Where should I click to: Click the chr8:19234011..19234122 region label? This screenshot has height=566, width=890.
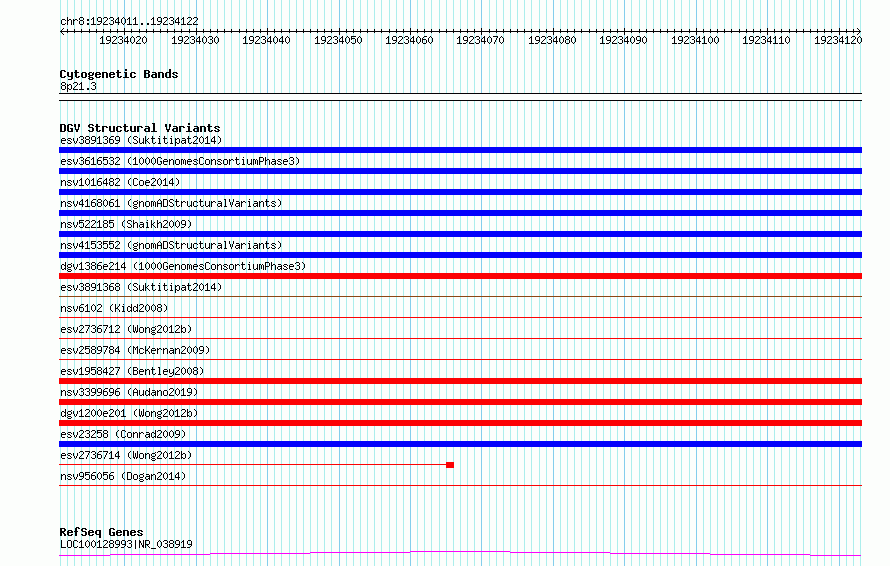point(129,21)
